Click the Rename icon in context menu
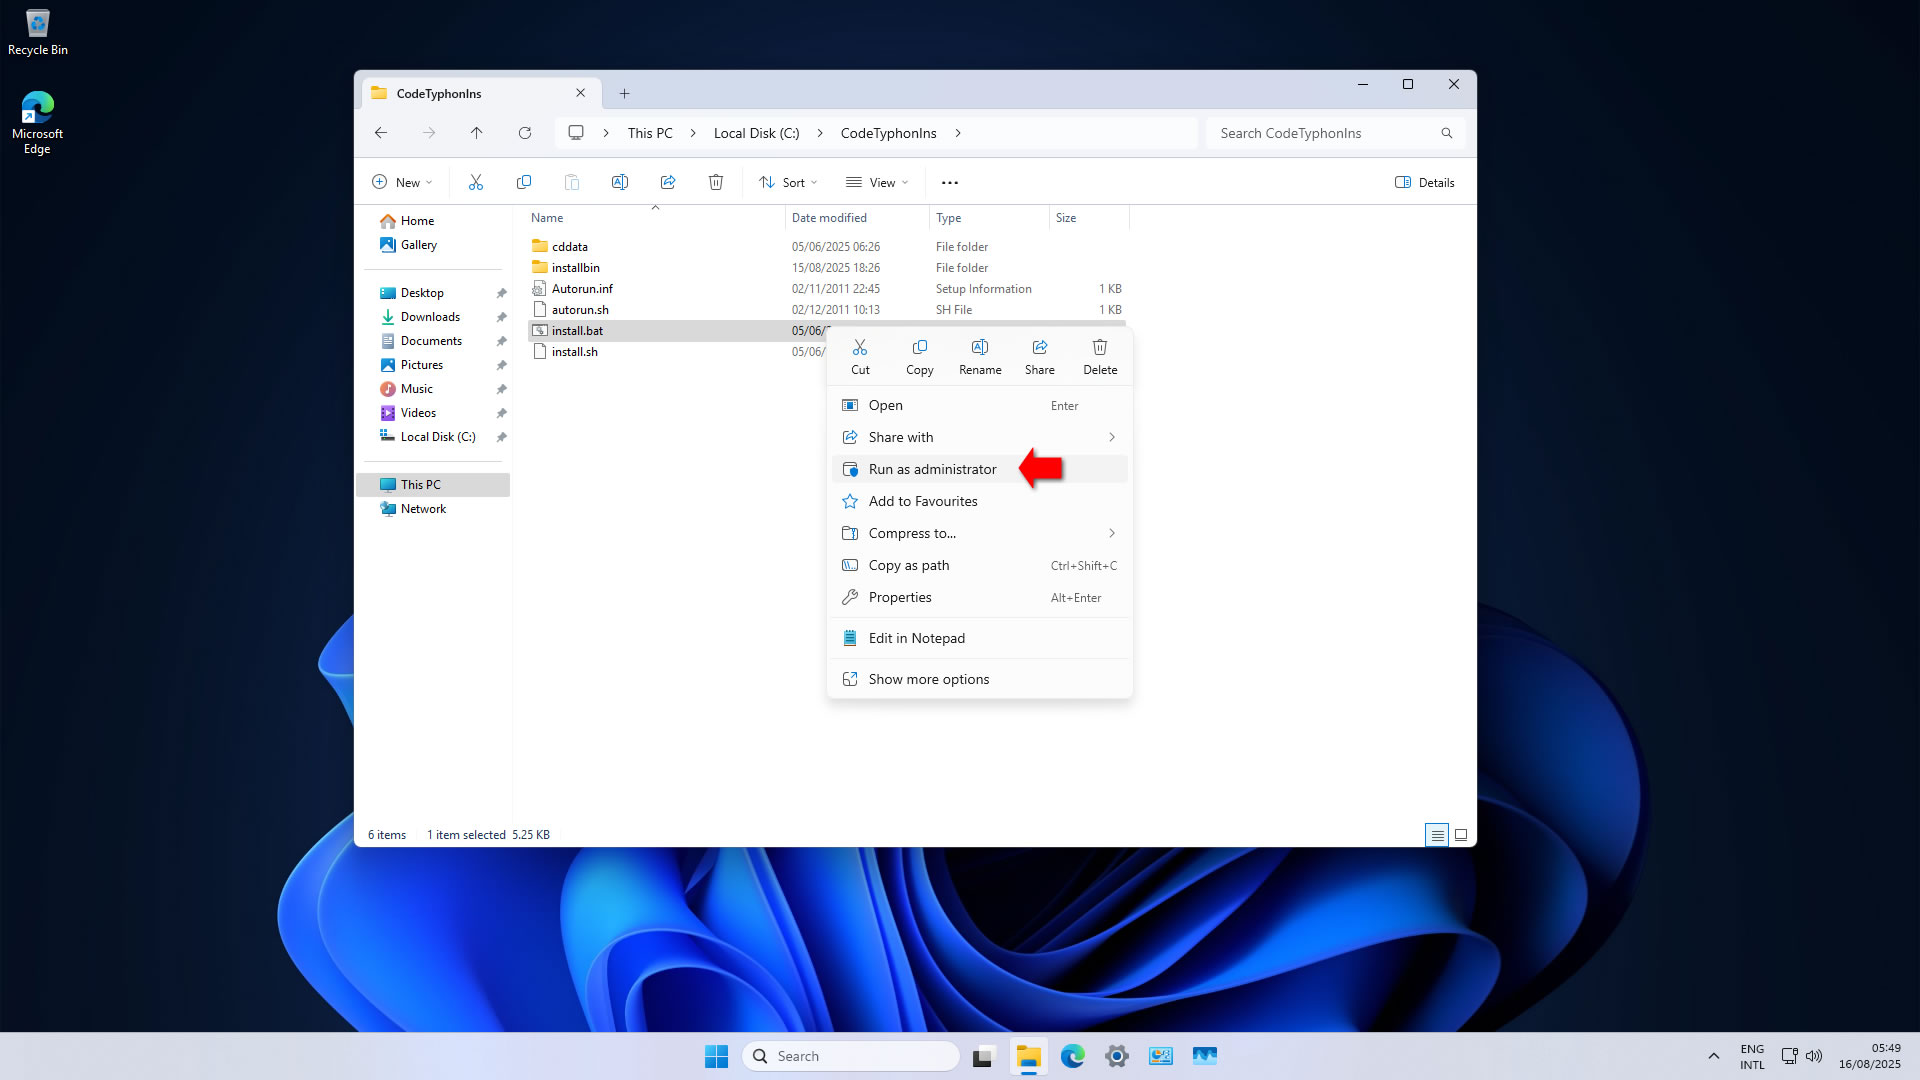This screenshot has height=1080, width=1920. point(980,356)
